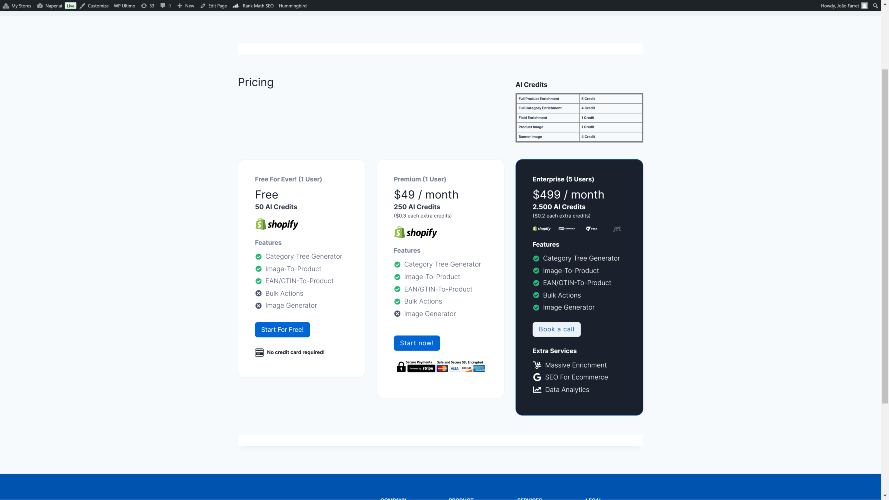This screenshot has height=500, width=889.
Task: Click cross icon beside Premium Image Generator
Action: tap(397, 313)
